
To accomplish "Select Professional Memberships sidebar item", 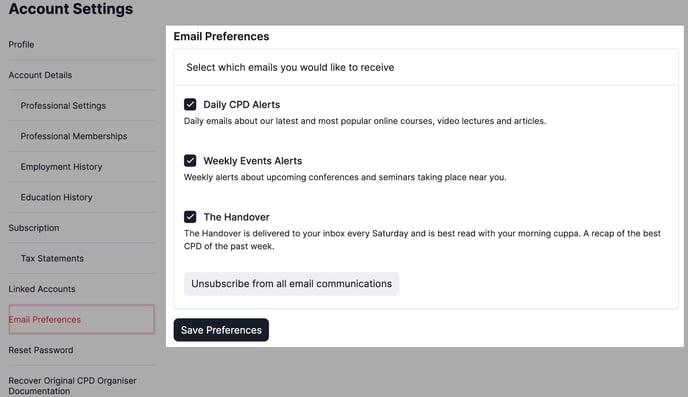I will click(74, 136).
